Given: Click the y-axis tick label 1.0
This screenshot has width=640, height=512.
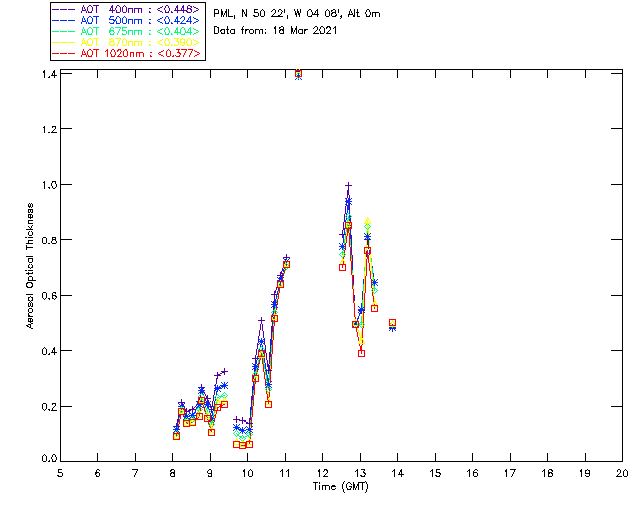Looking at the screenshot, I should pyautogui.click(x=49, y=184).
